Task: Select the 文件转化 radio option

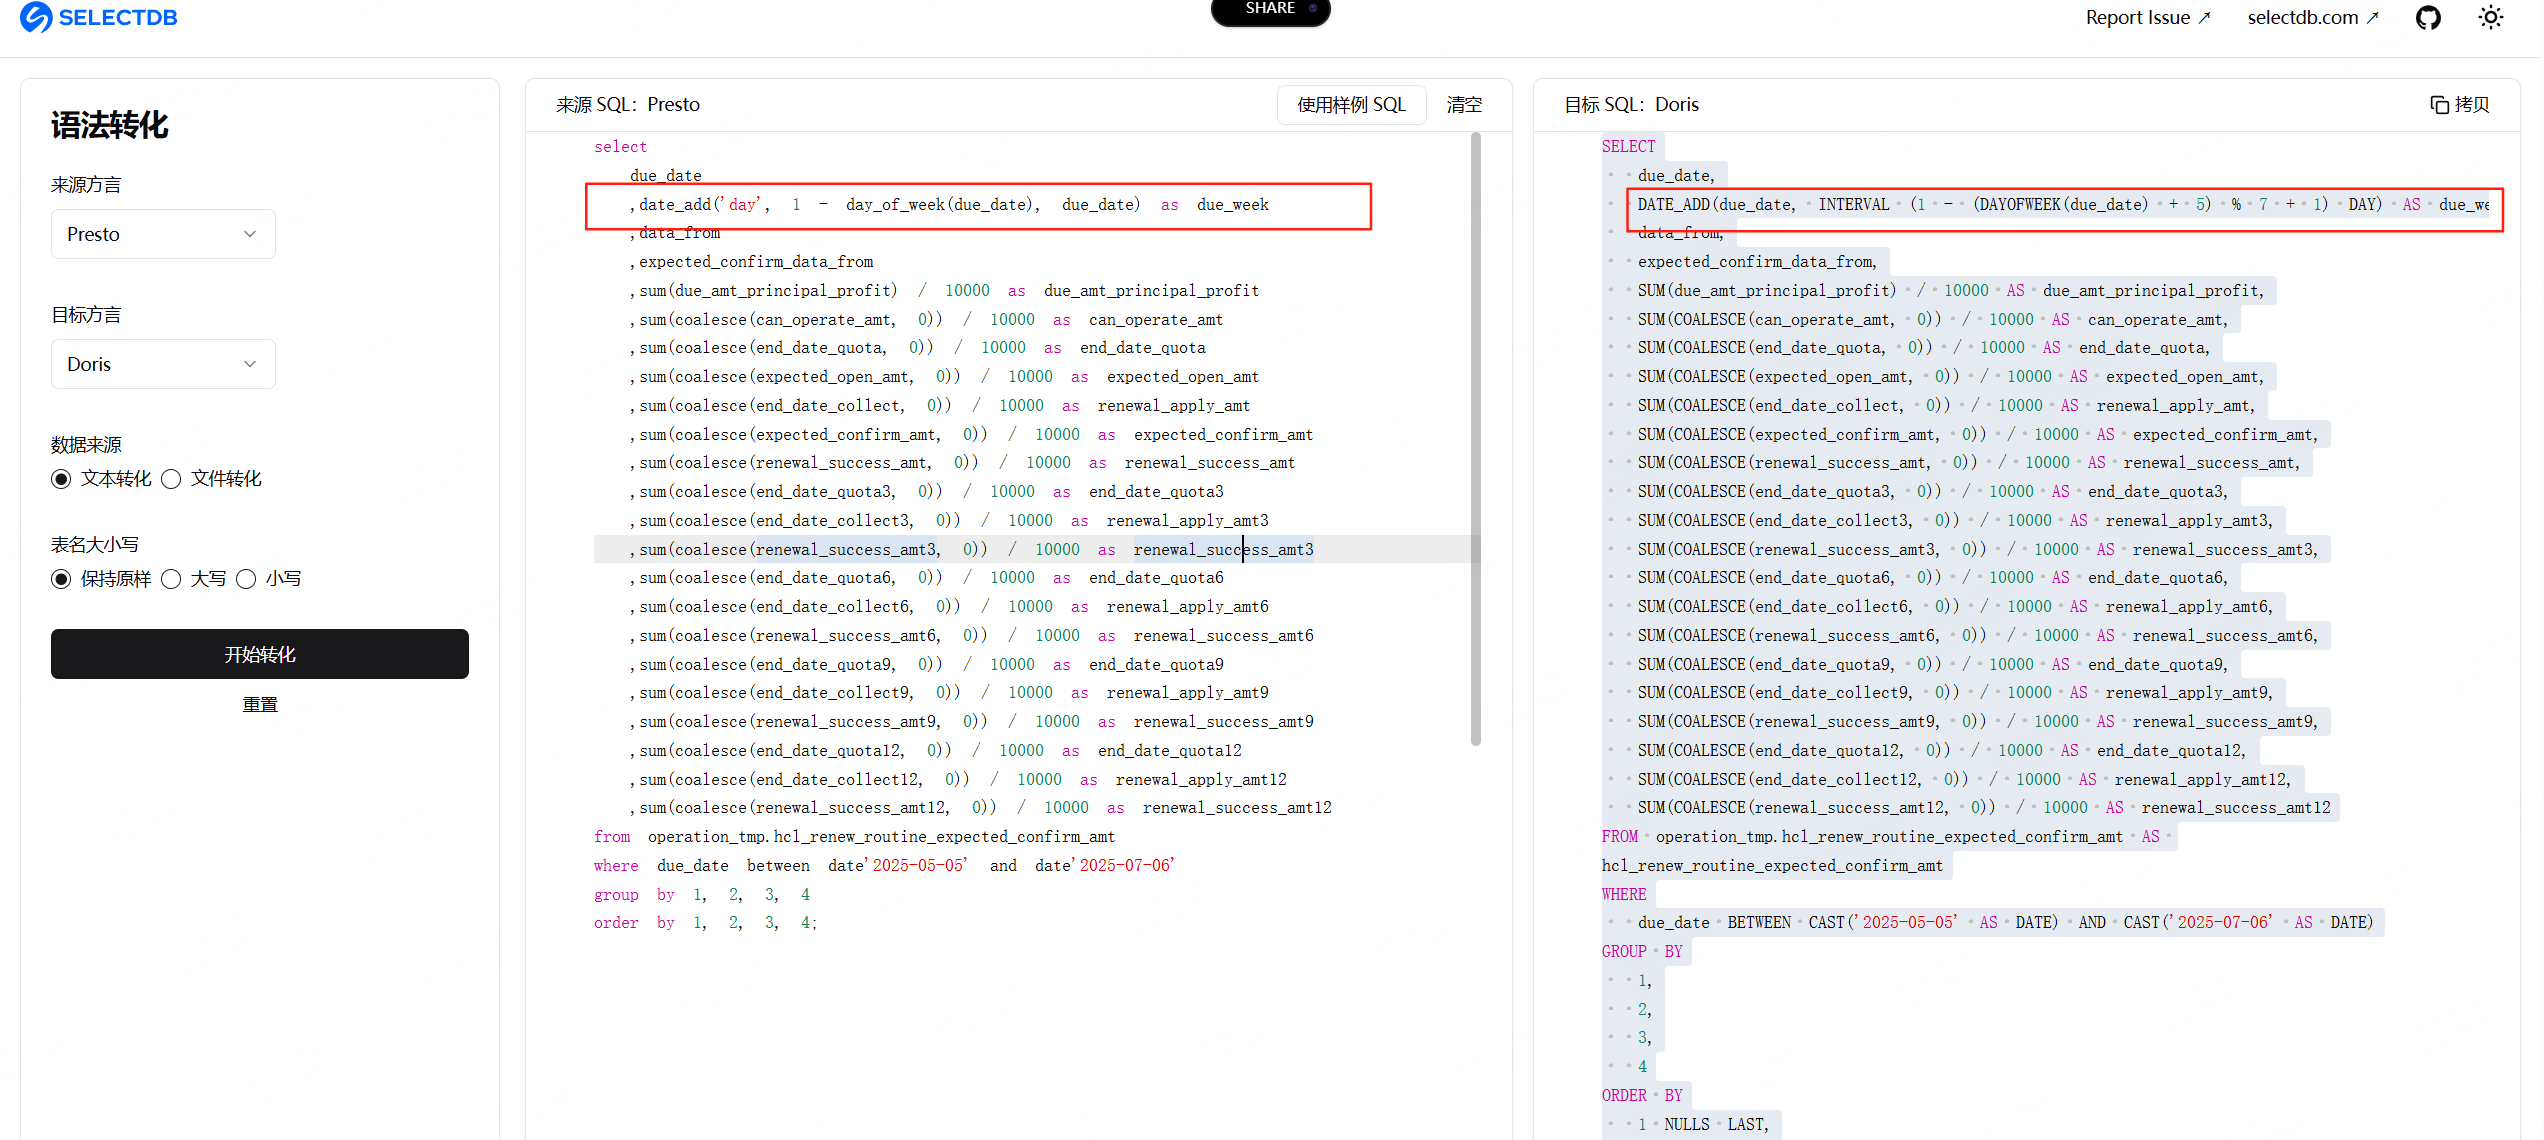Action: 172,479
